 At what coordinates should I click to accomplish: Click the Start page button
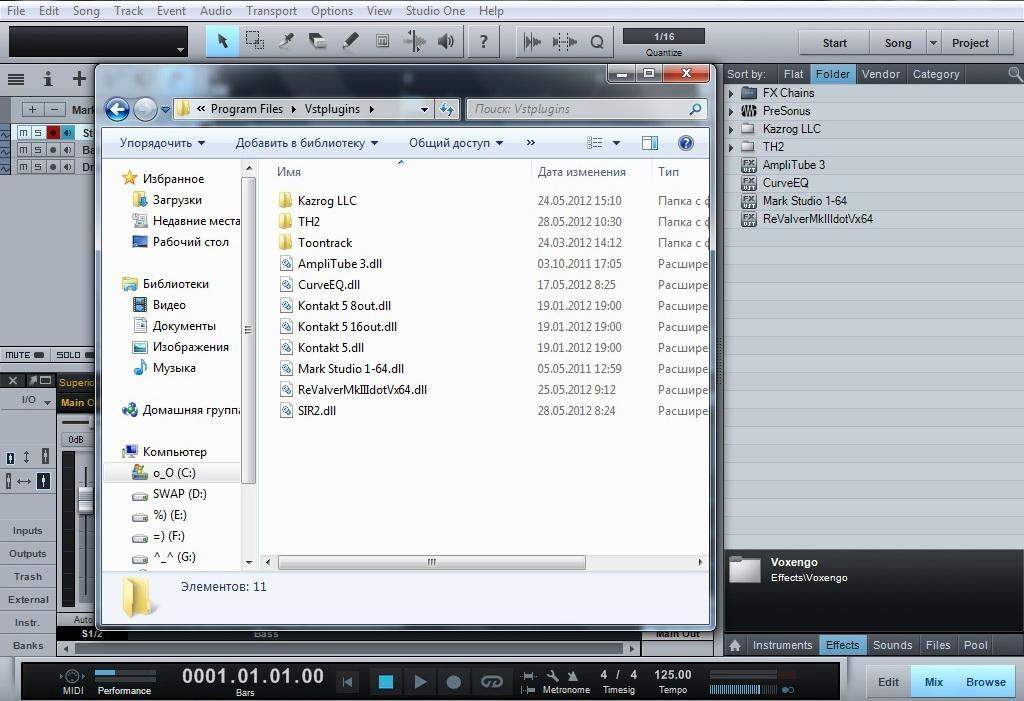[x=834, y=43]
